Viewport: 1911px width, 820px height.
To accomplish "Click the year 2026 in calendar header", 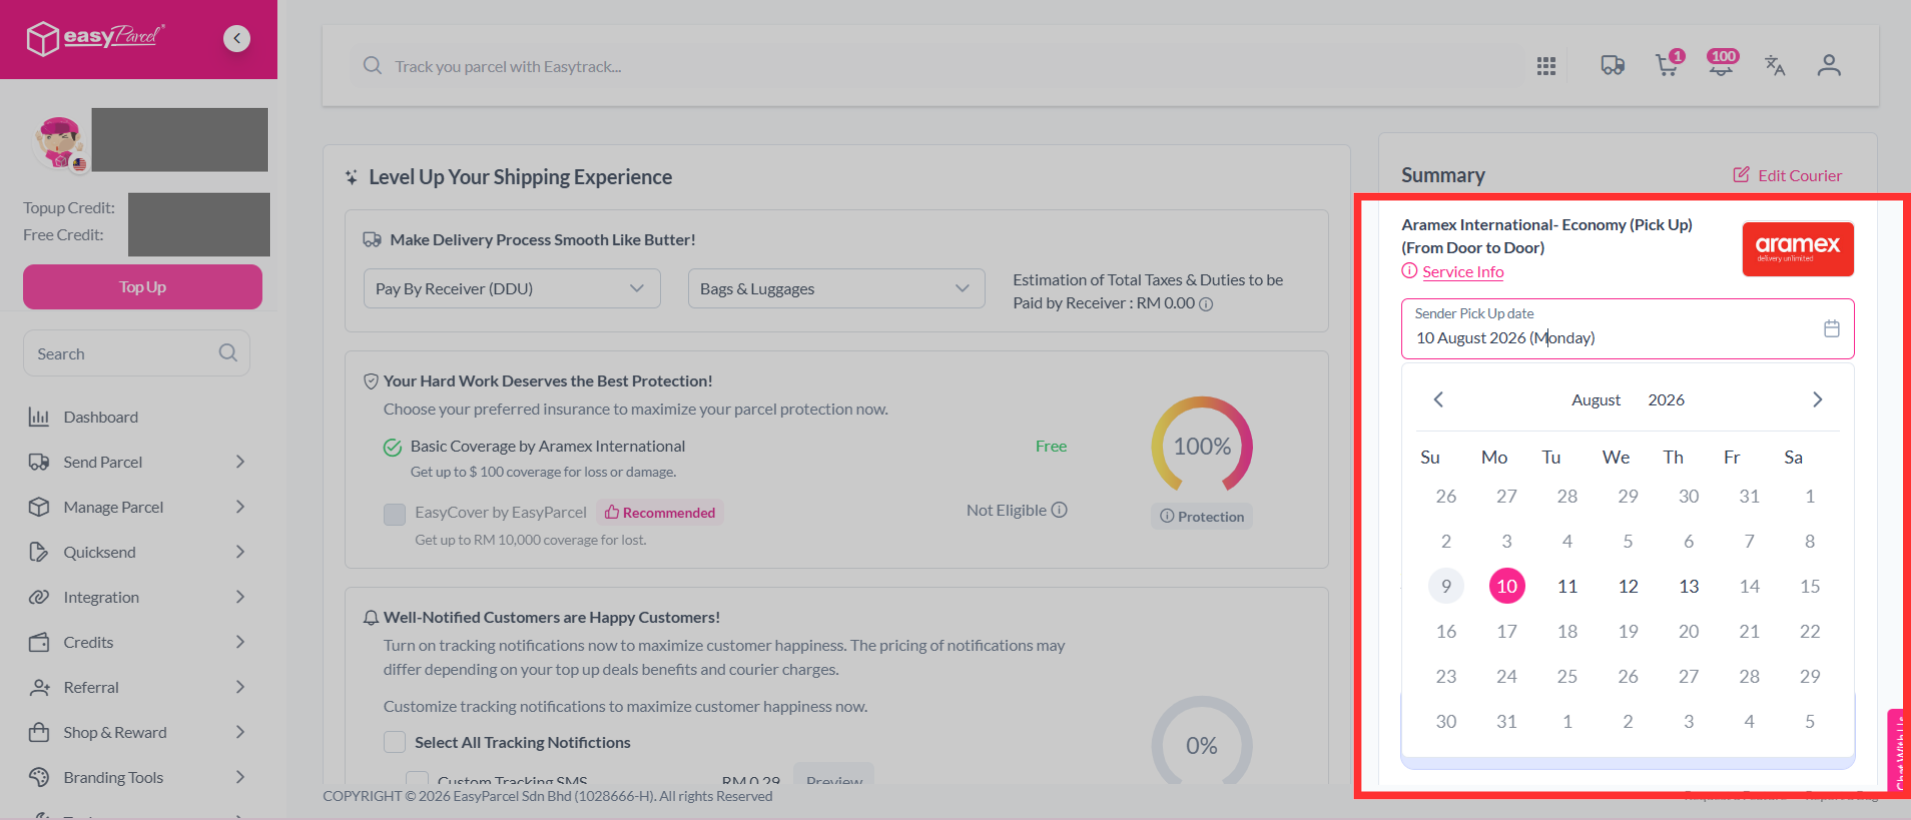I will (x=1666, y=400).
